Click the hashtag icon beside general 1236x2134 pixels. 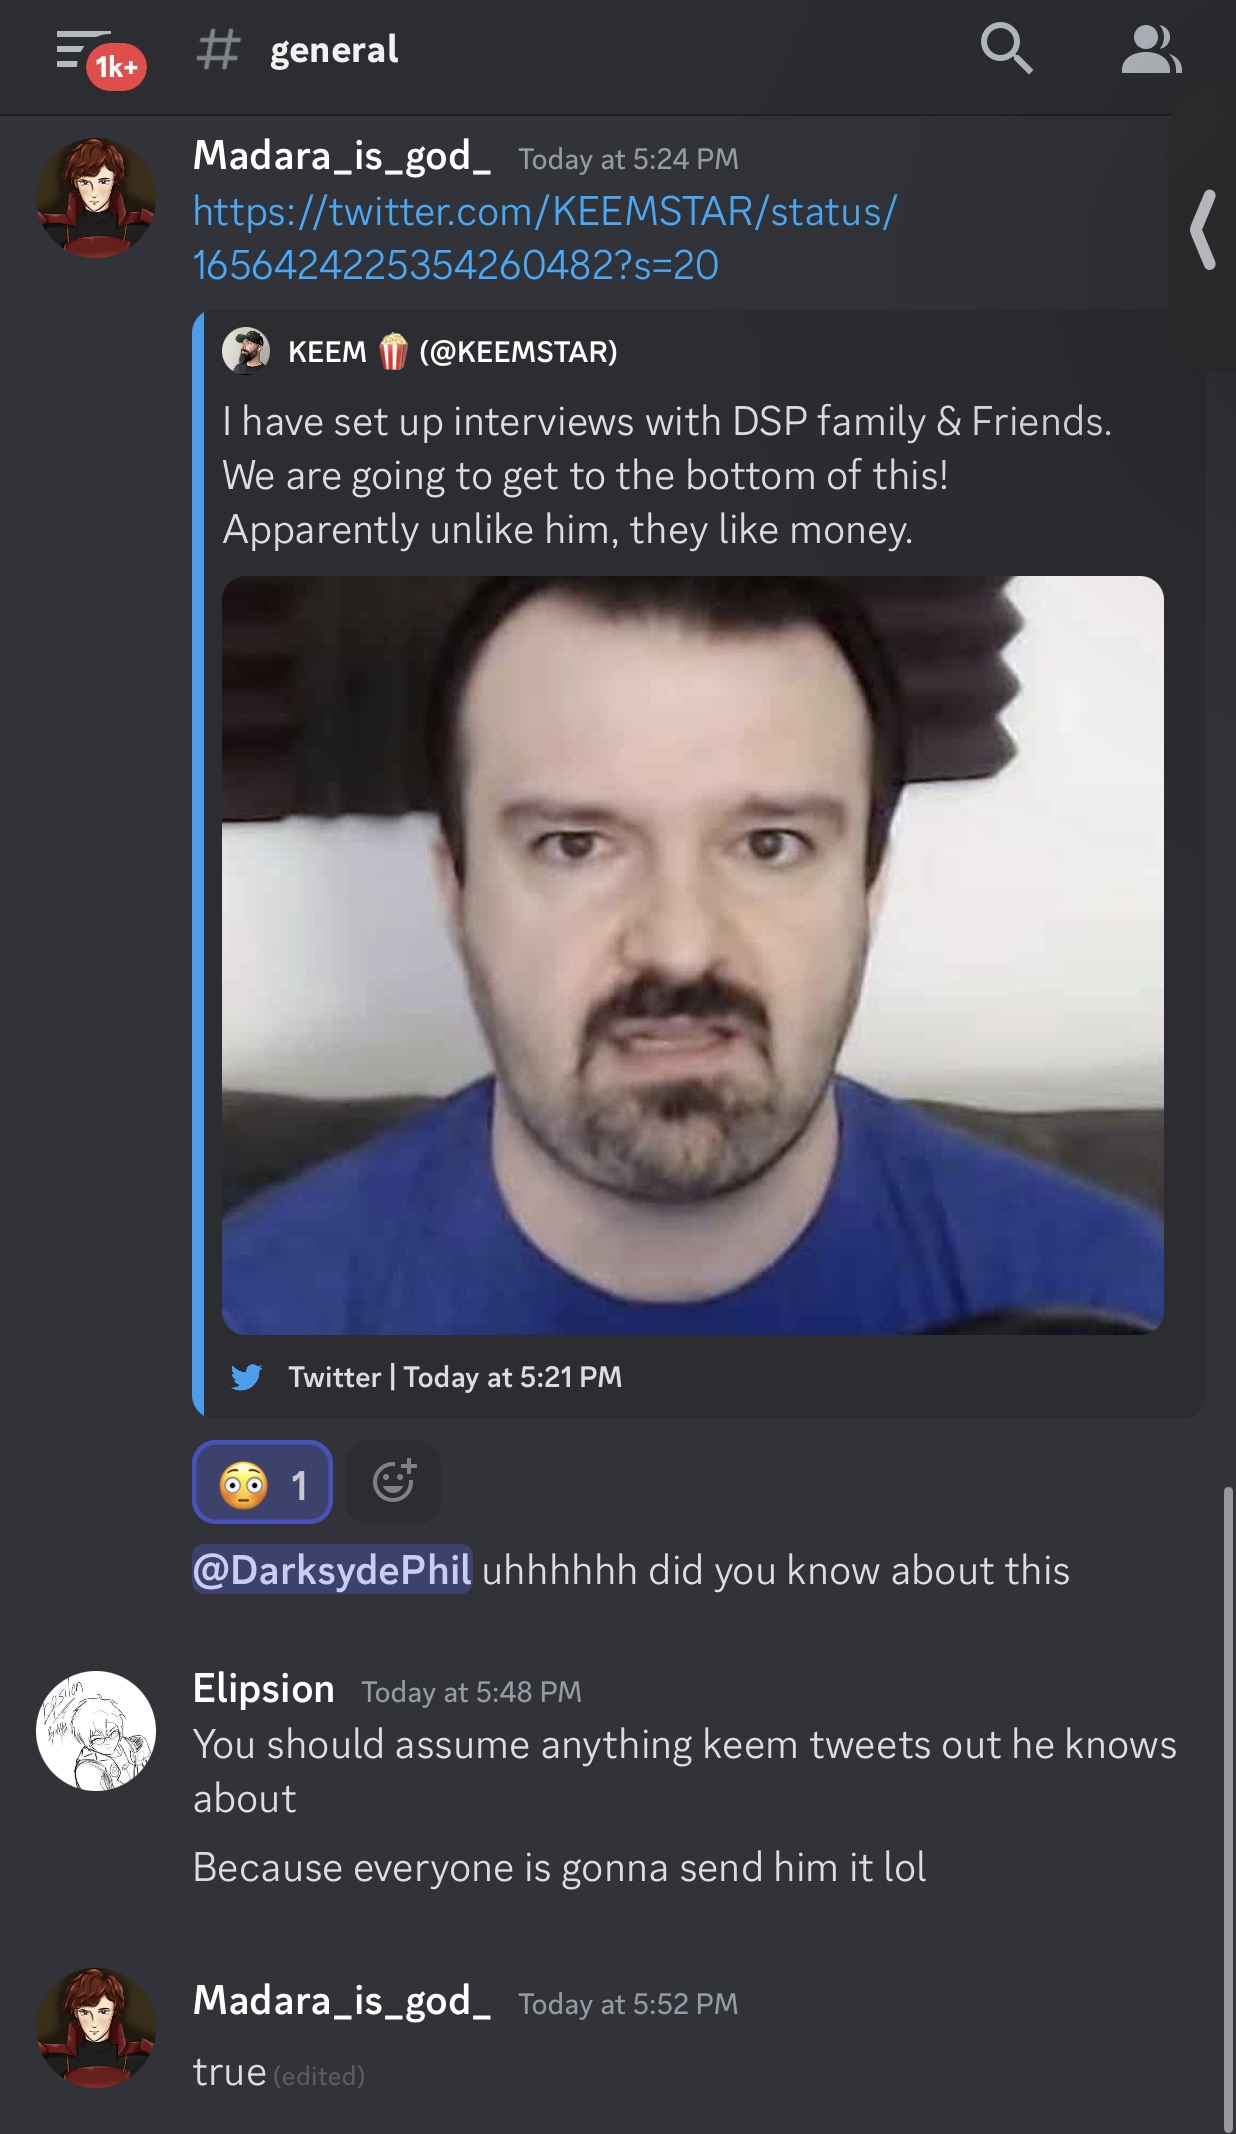pyautogui.click(x=218, y=49)
